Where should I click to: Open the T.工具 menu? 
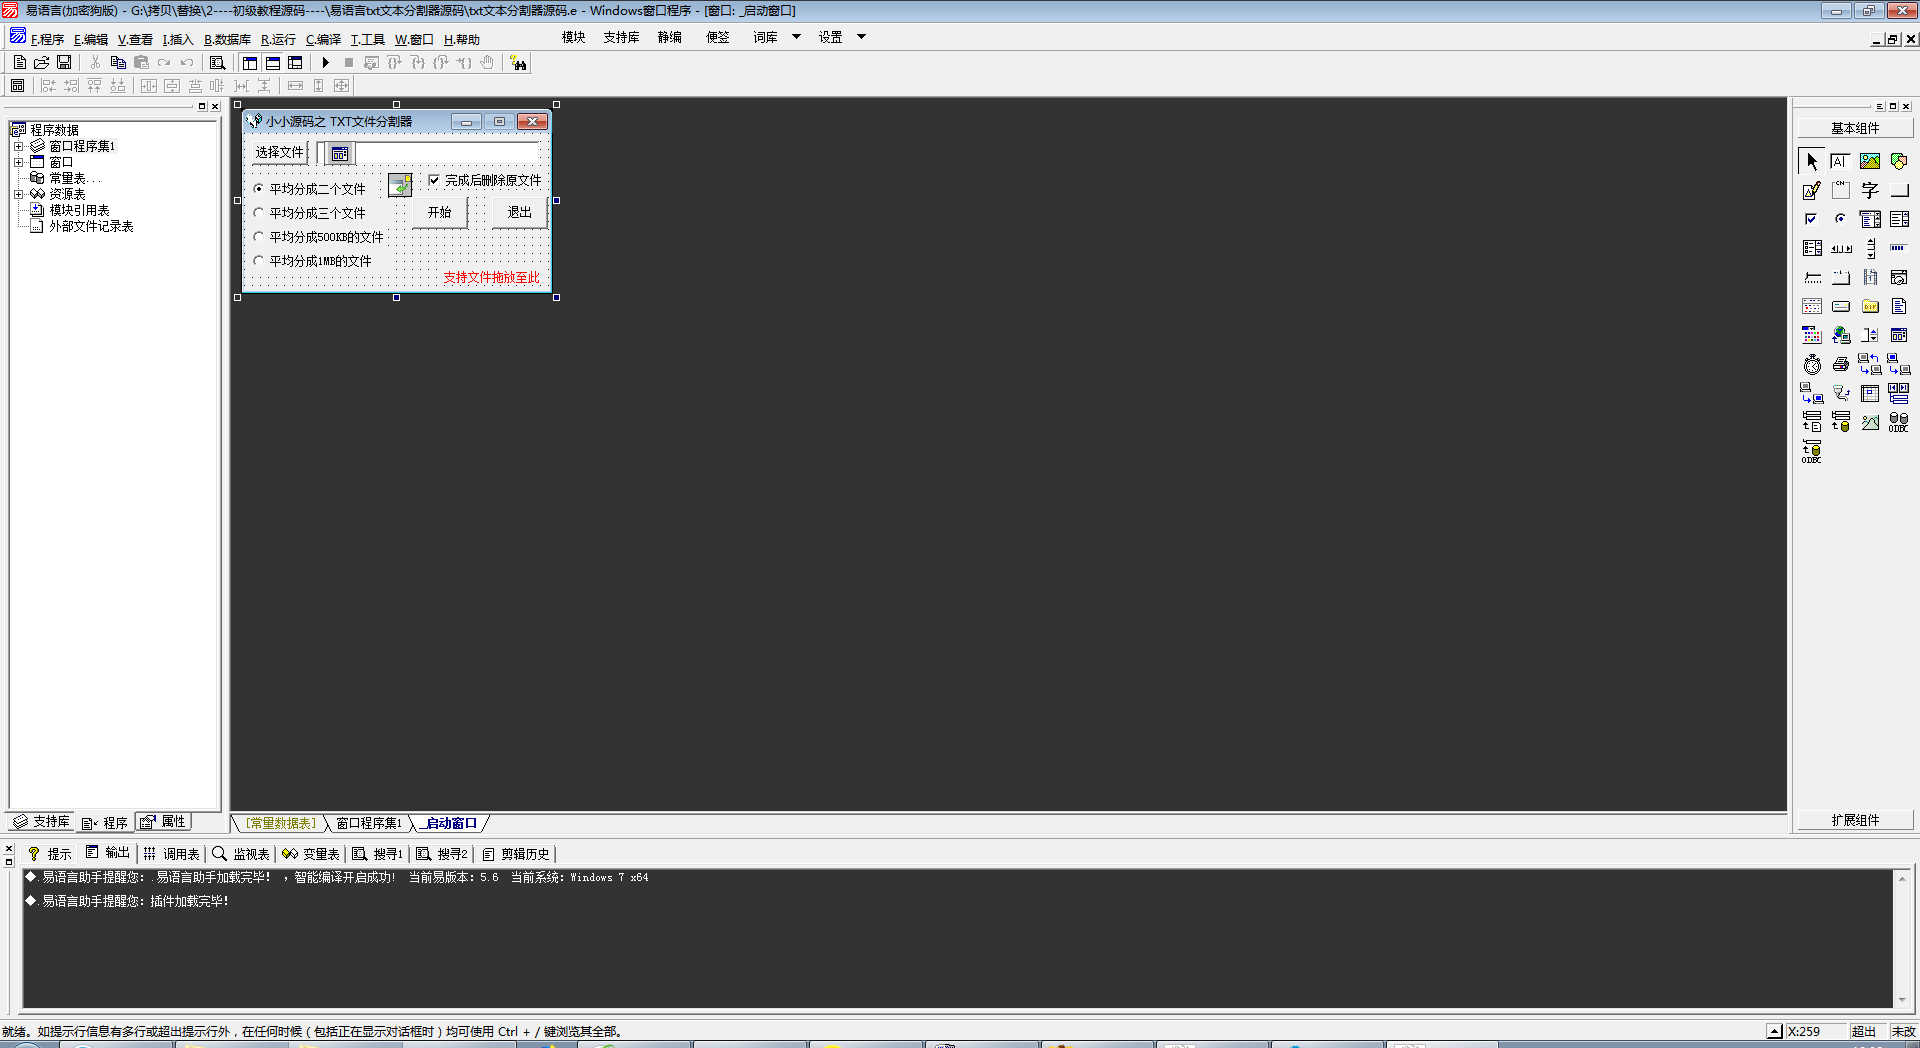point(367,39)
